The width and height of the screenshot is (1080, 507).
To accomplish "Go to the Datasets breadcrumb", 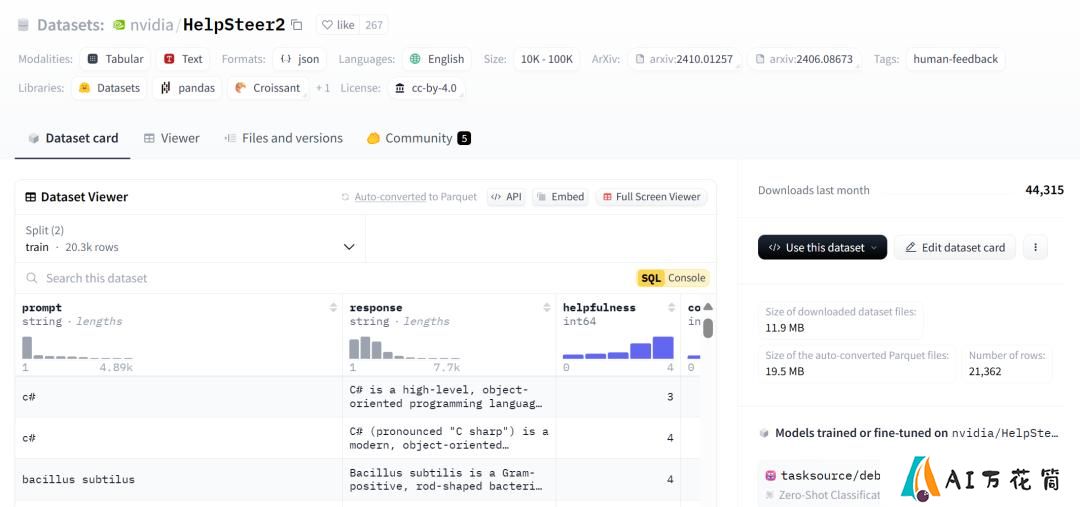I will tap(70, 25).
